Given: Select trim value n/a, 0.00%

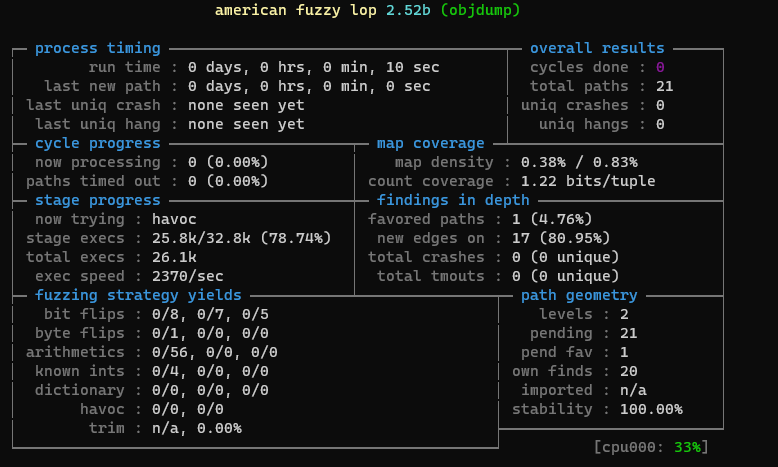Looking at the screenshot, I should pos(196,428).
